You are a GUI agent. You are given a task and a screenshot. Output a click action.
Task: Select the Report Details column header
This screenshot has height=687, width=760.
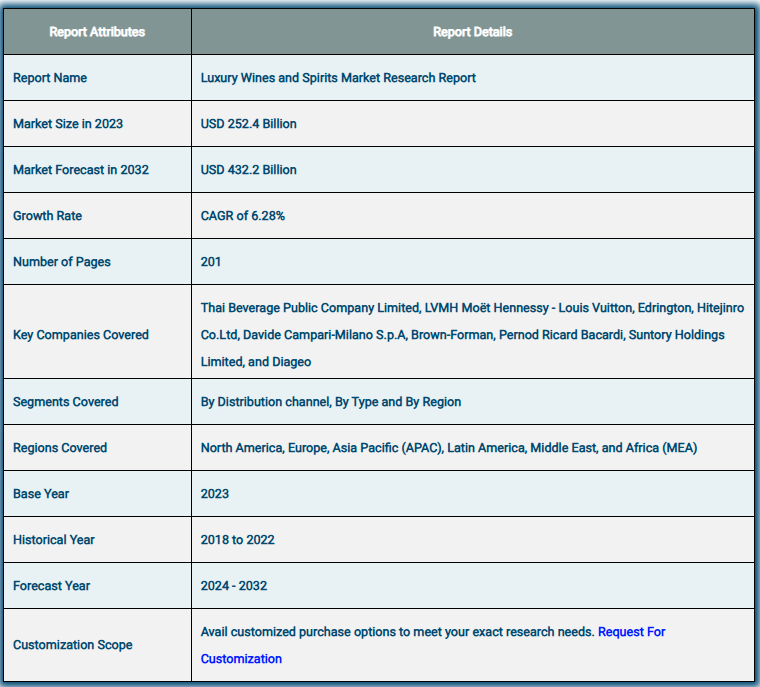click(x=473, y=32)
